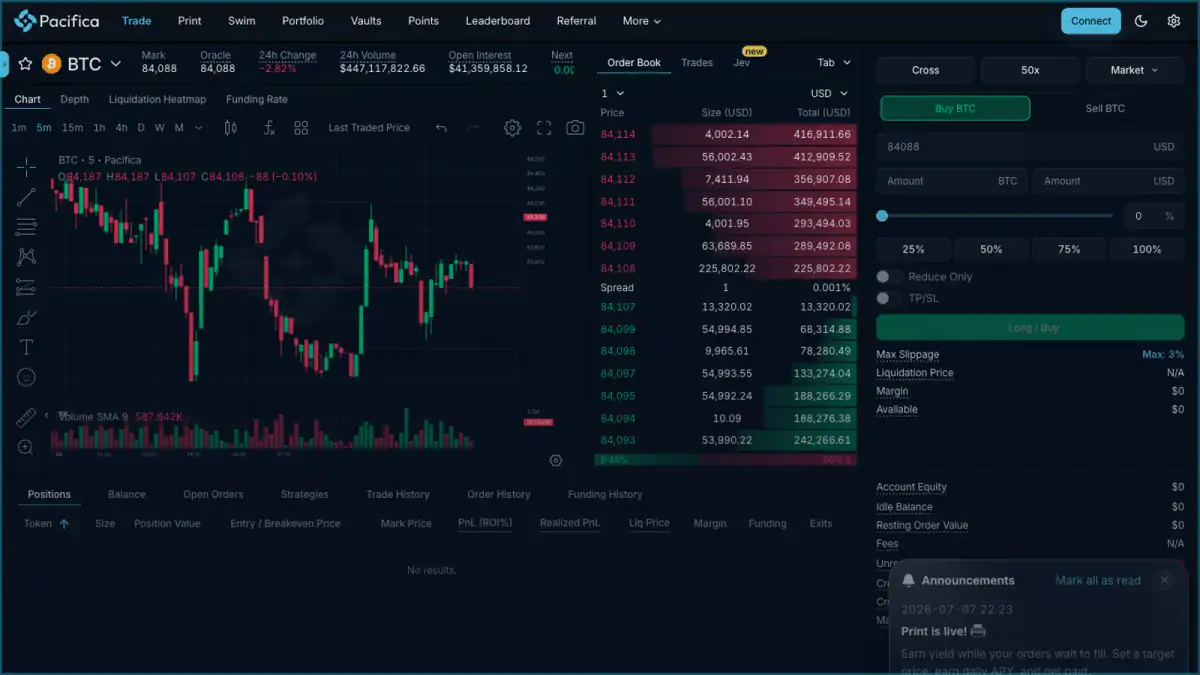Open chart settings with the gear icon
Viewport: 1200px width, 675px height.
(512, 128)
